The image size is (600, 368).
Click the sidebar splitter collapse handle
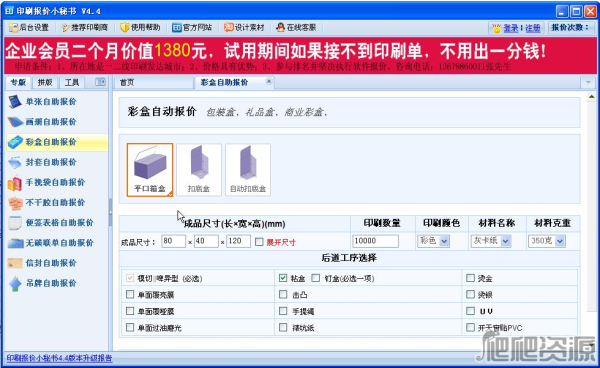point(110,213)
